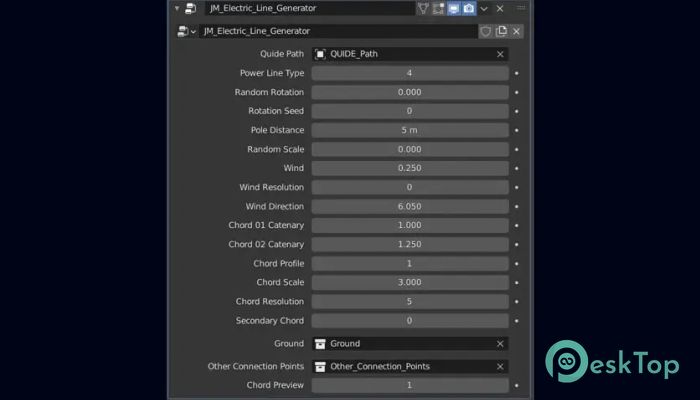Toggle render camera icon of modifier
Viewport: 700px width, 400px height.
click(x=469, y=8)
